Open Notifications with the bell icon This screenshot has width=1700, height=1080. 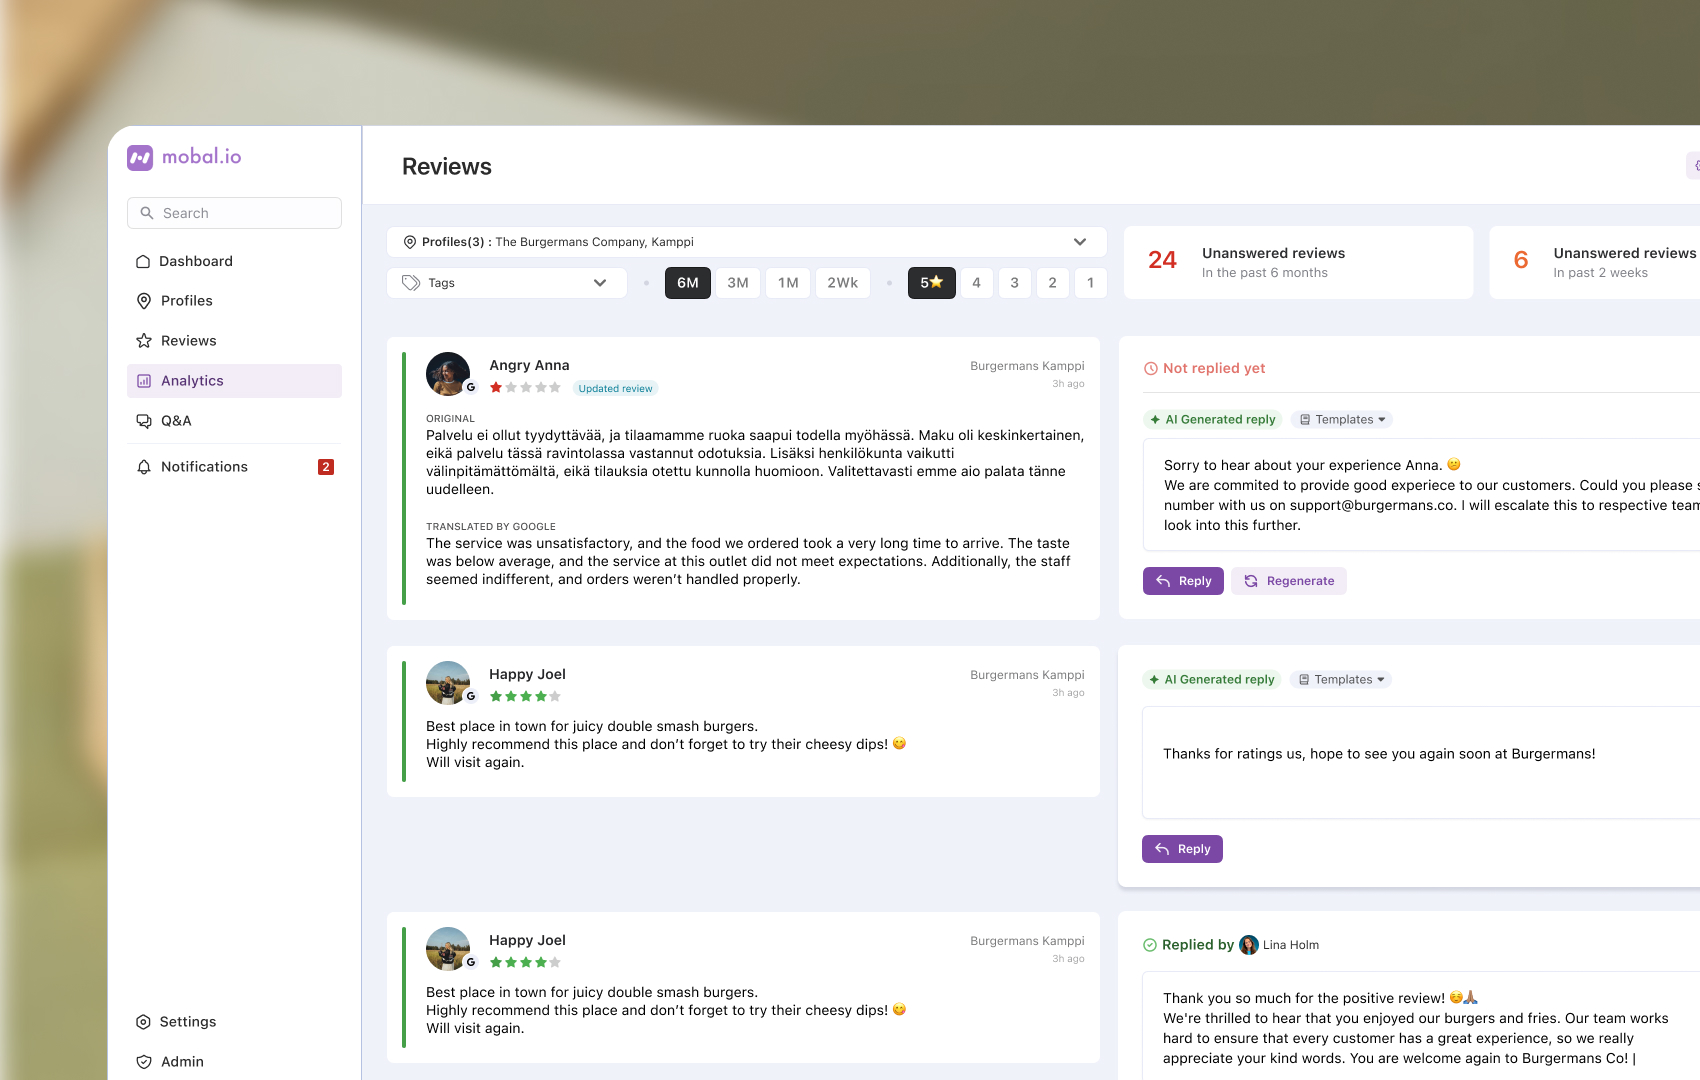[234, 467]
